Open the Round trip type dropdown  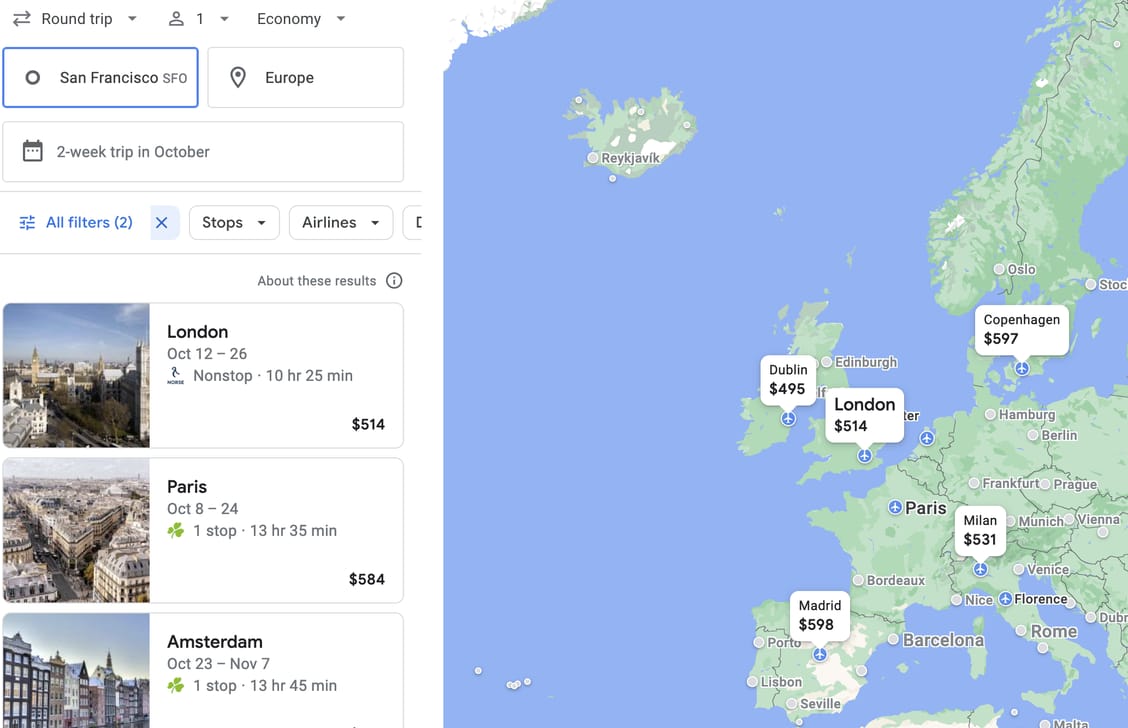click(x=75, y=19)
